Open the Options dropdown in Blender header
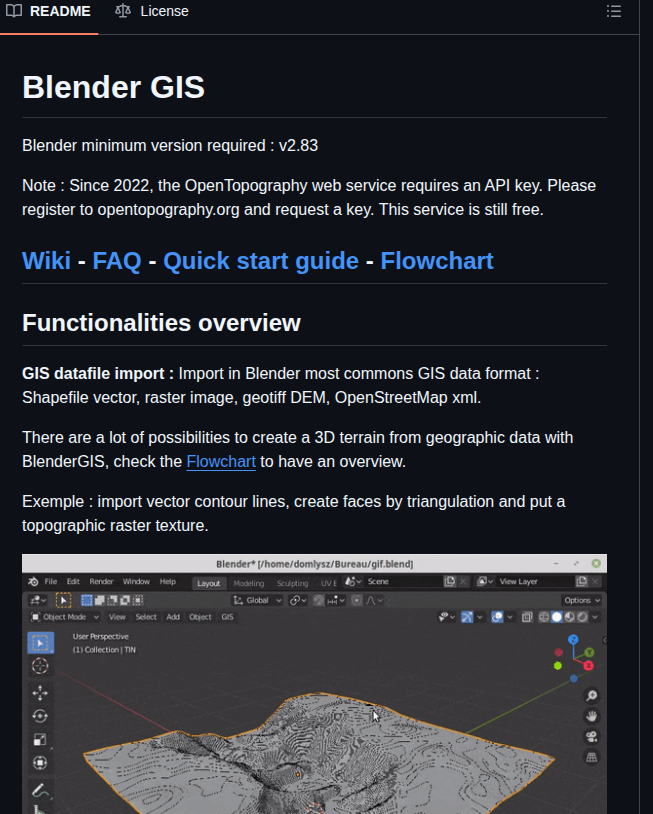Viewport: 653px width, 814px height. (x=582, y=601)
